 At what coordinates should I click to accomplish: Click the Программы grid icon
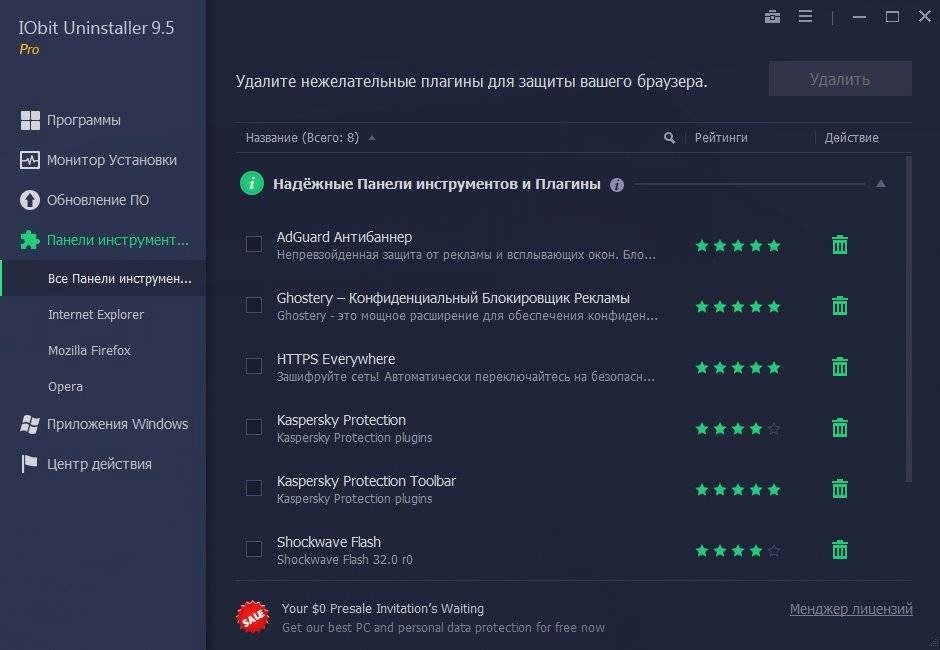(x=30, y=120)
